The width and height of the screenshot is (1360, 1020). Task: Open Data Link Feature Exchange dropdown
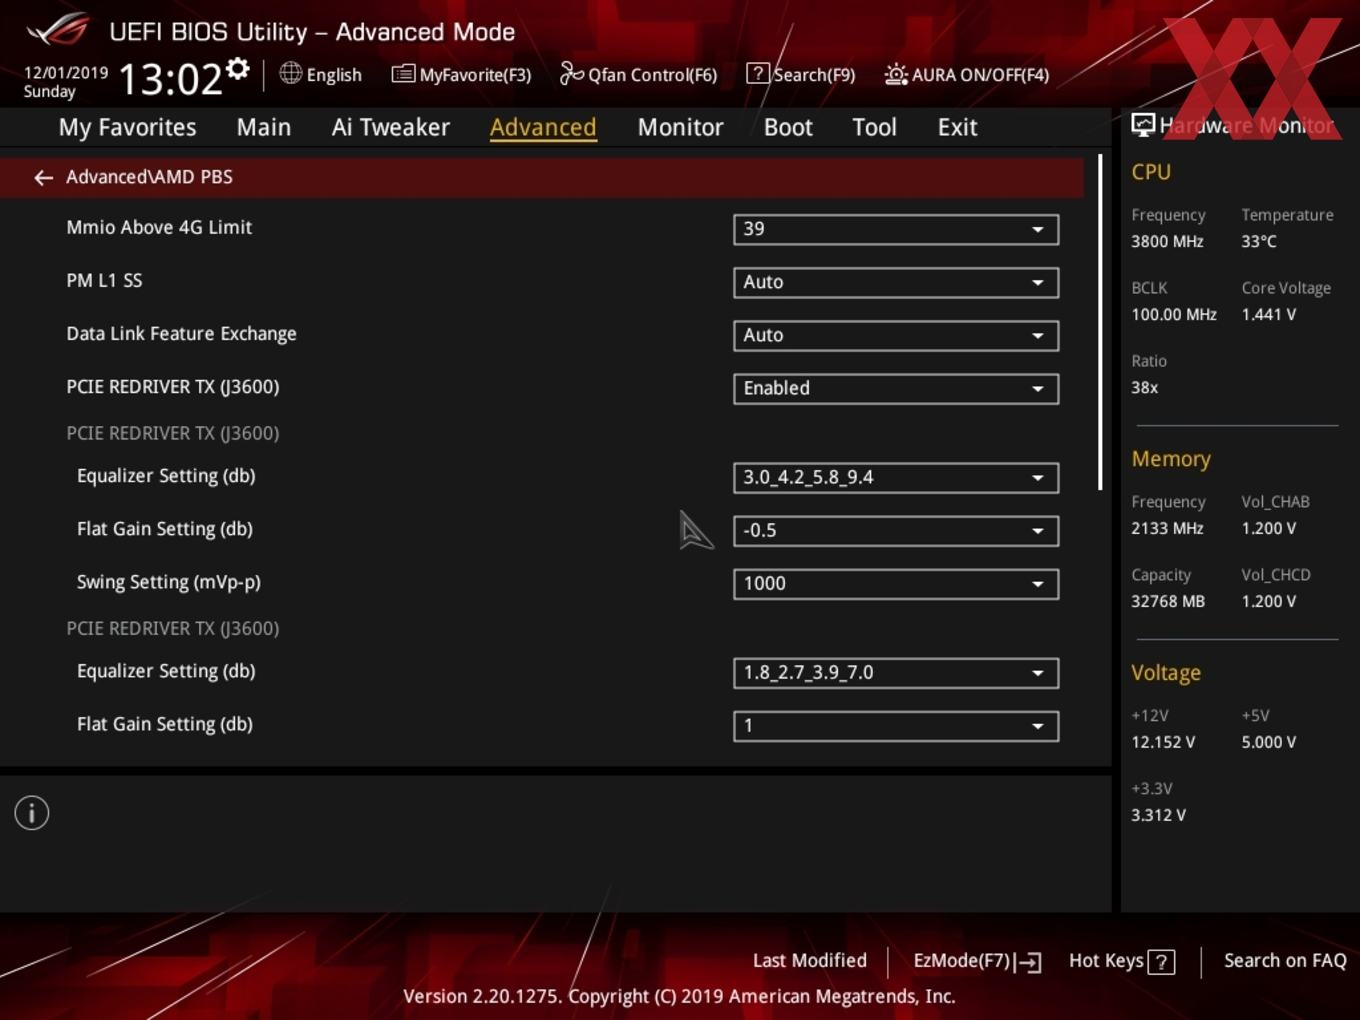click(x=896, y=335)
